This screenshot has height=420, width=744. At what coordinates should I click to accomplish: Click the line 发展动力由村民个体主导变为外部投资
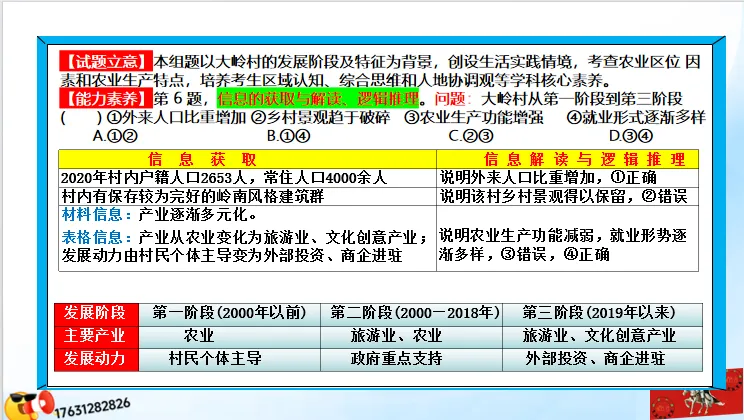232,255
